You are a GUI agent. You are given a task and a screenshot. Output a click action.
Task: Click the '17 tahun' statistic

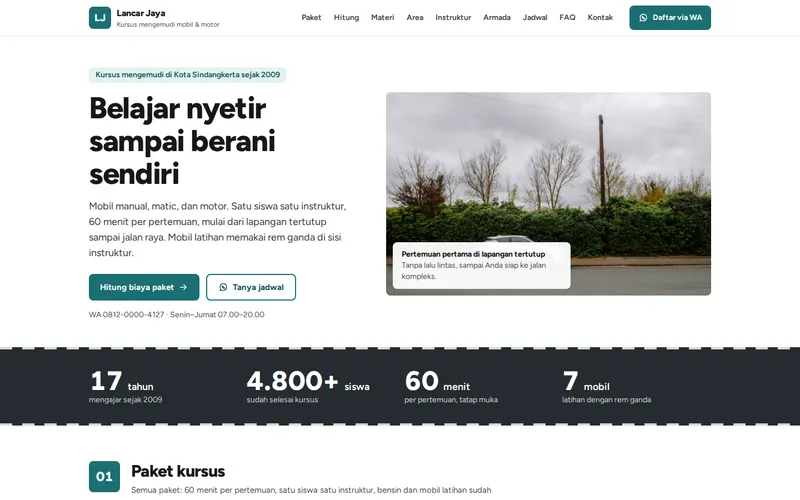pos(122,381)
